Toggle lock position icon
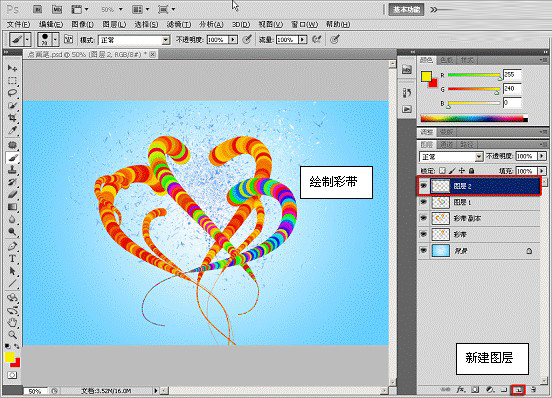This screenshot has height=398, width=552. (x=462, y=171)
